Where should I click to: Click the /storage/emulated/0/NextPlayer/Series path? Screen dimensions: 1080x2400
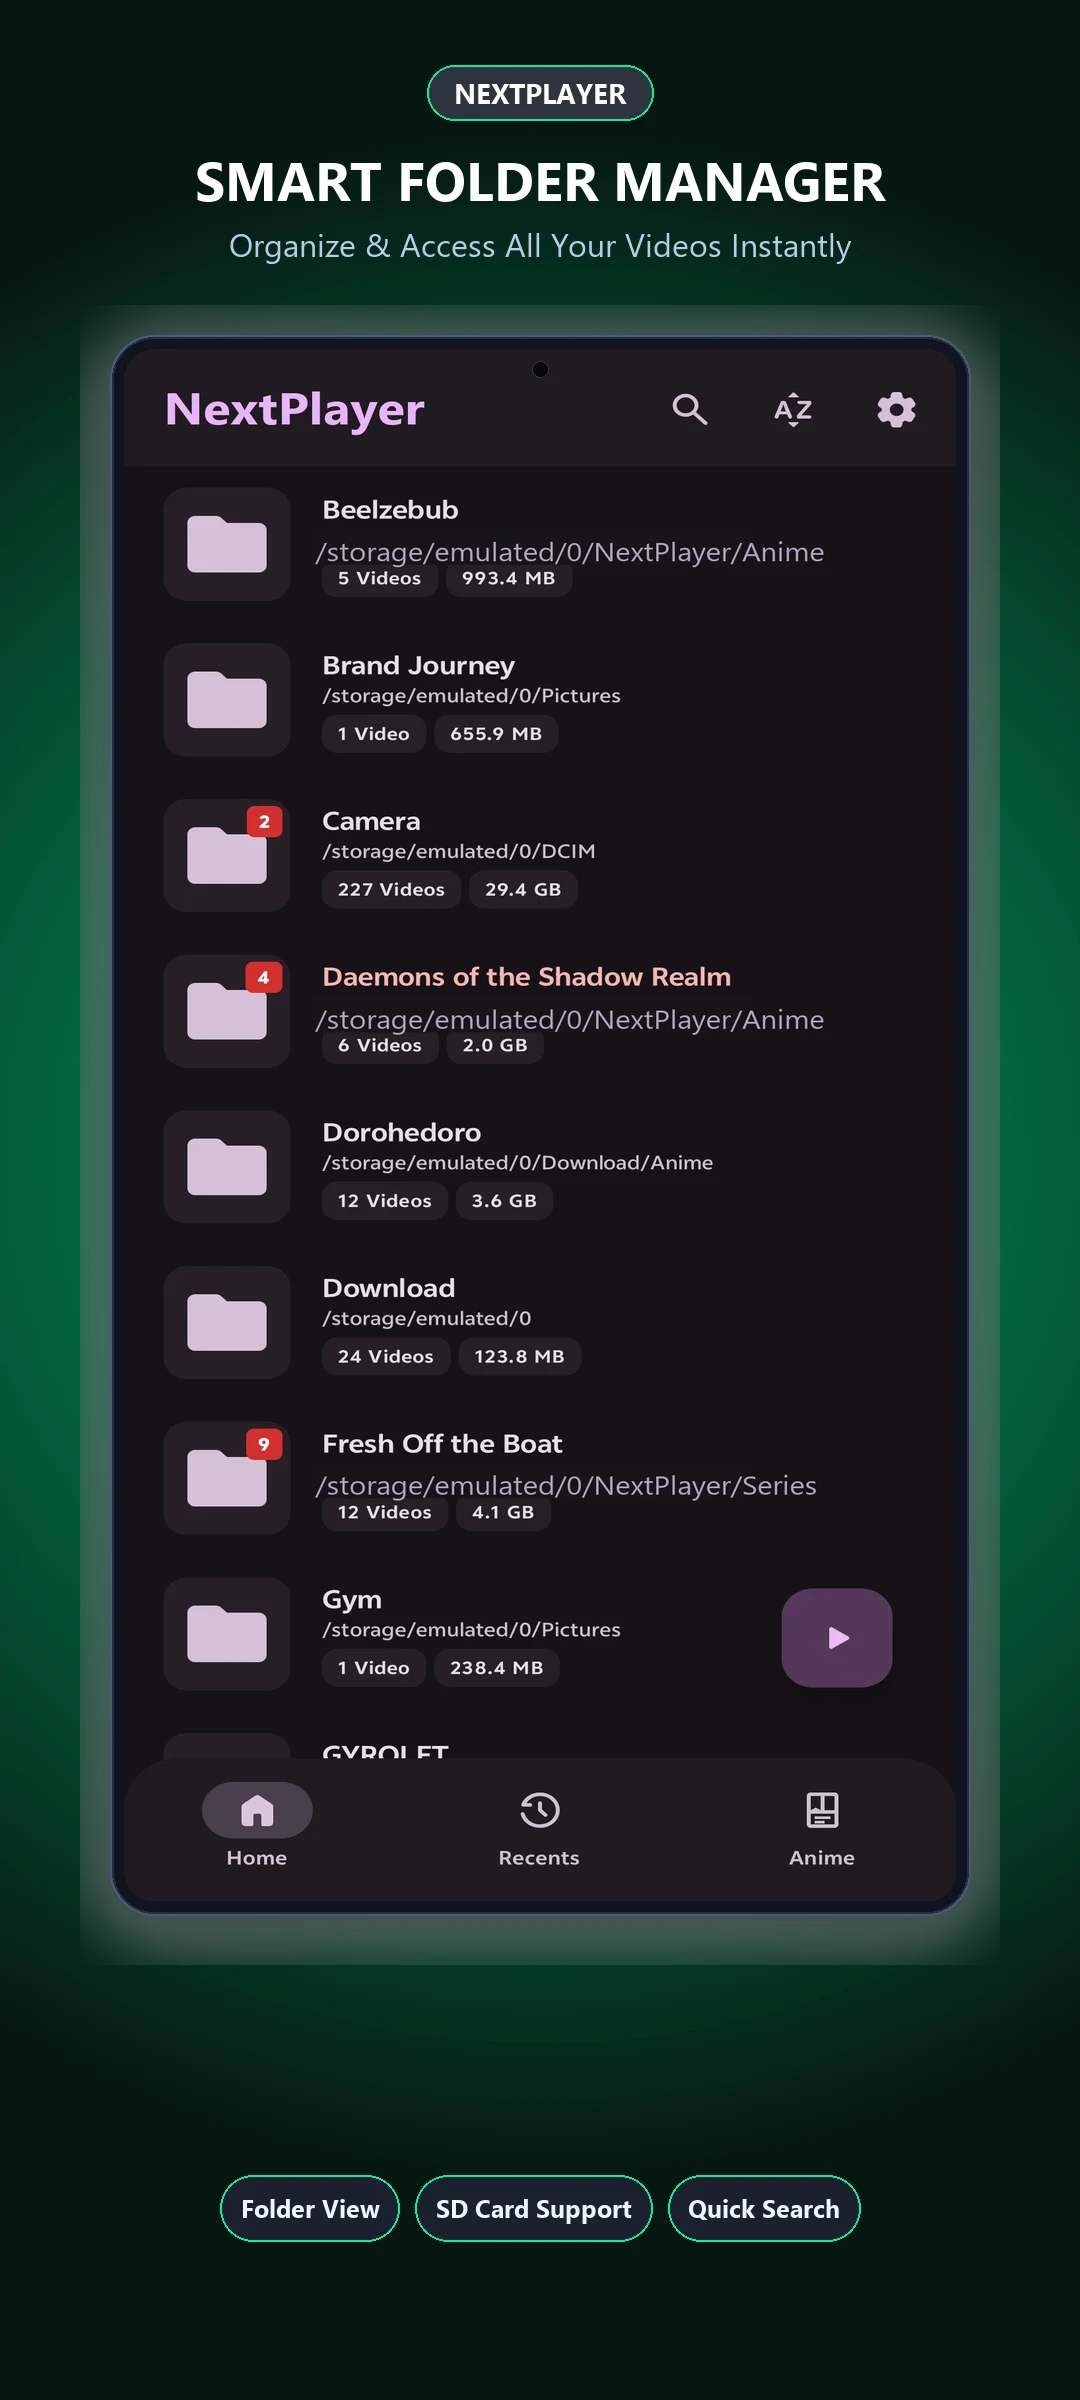[567, 1486]
